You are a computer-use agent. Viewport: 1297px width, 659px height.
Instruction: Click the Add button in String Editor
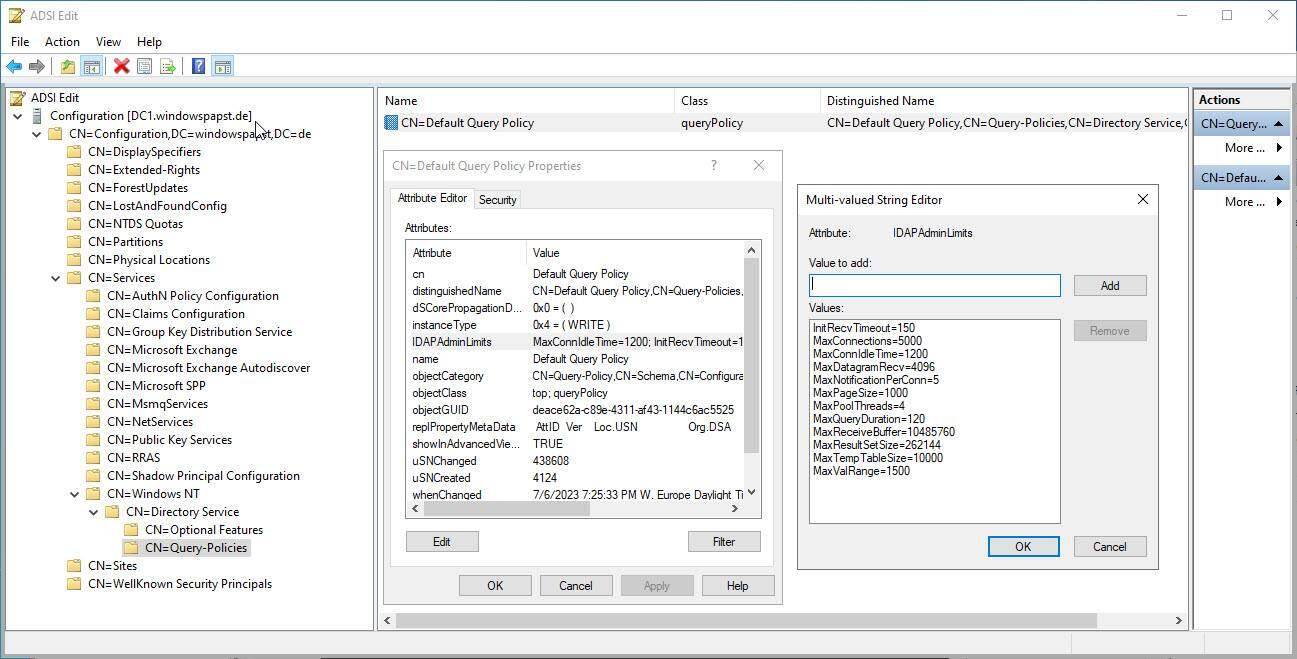click(x=1109, y=286)
